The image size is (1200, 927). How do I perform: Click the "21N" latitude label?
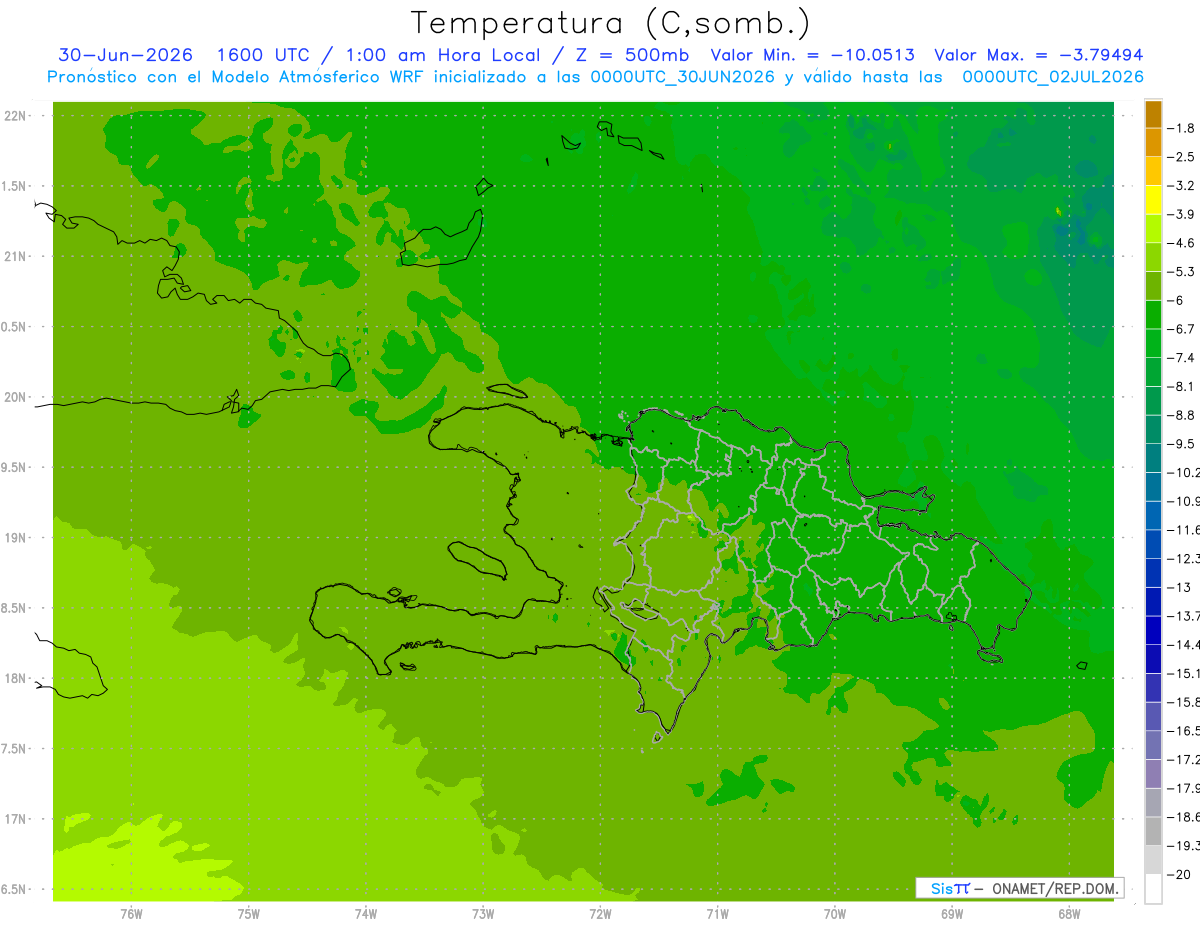[15, 257]
